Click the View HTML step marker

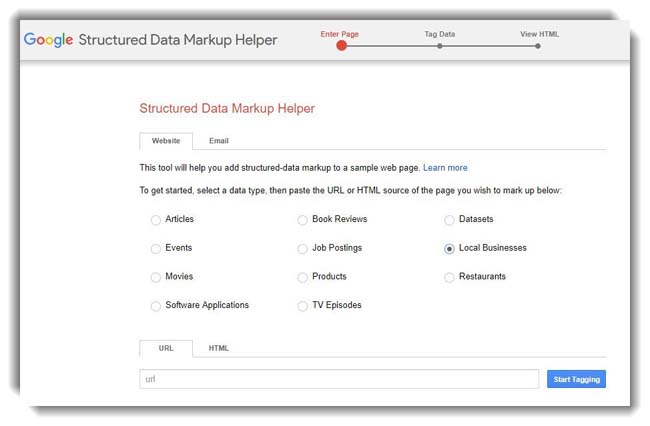pyautogui.click(x=538, y=46)
